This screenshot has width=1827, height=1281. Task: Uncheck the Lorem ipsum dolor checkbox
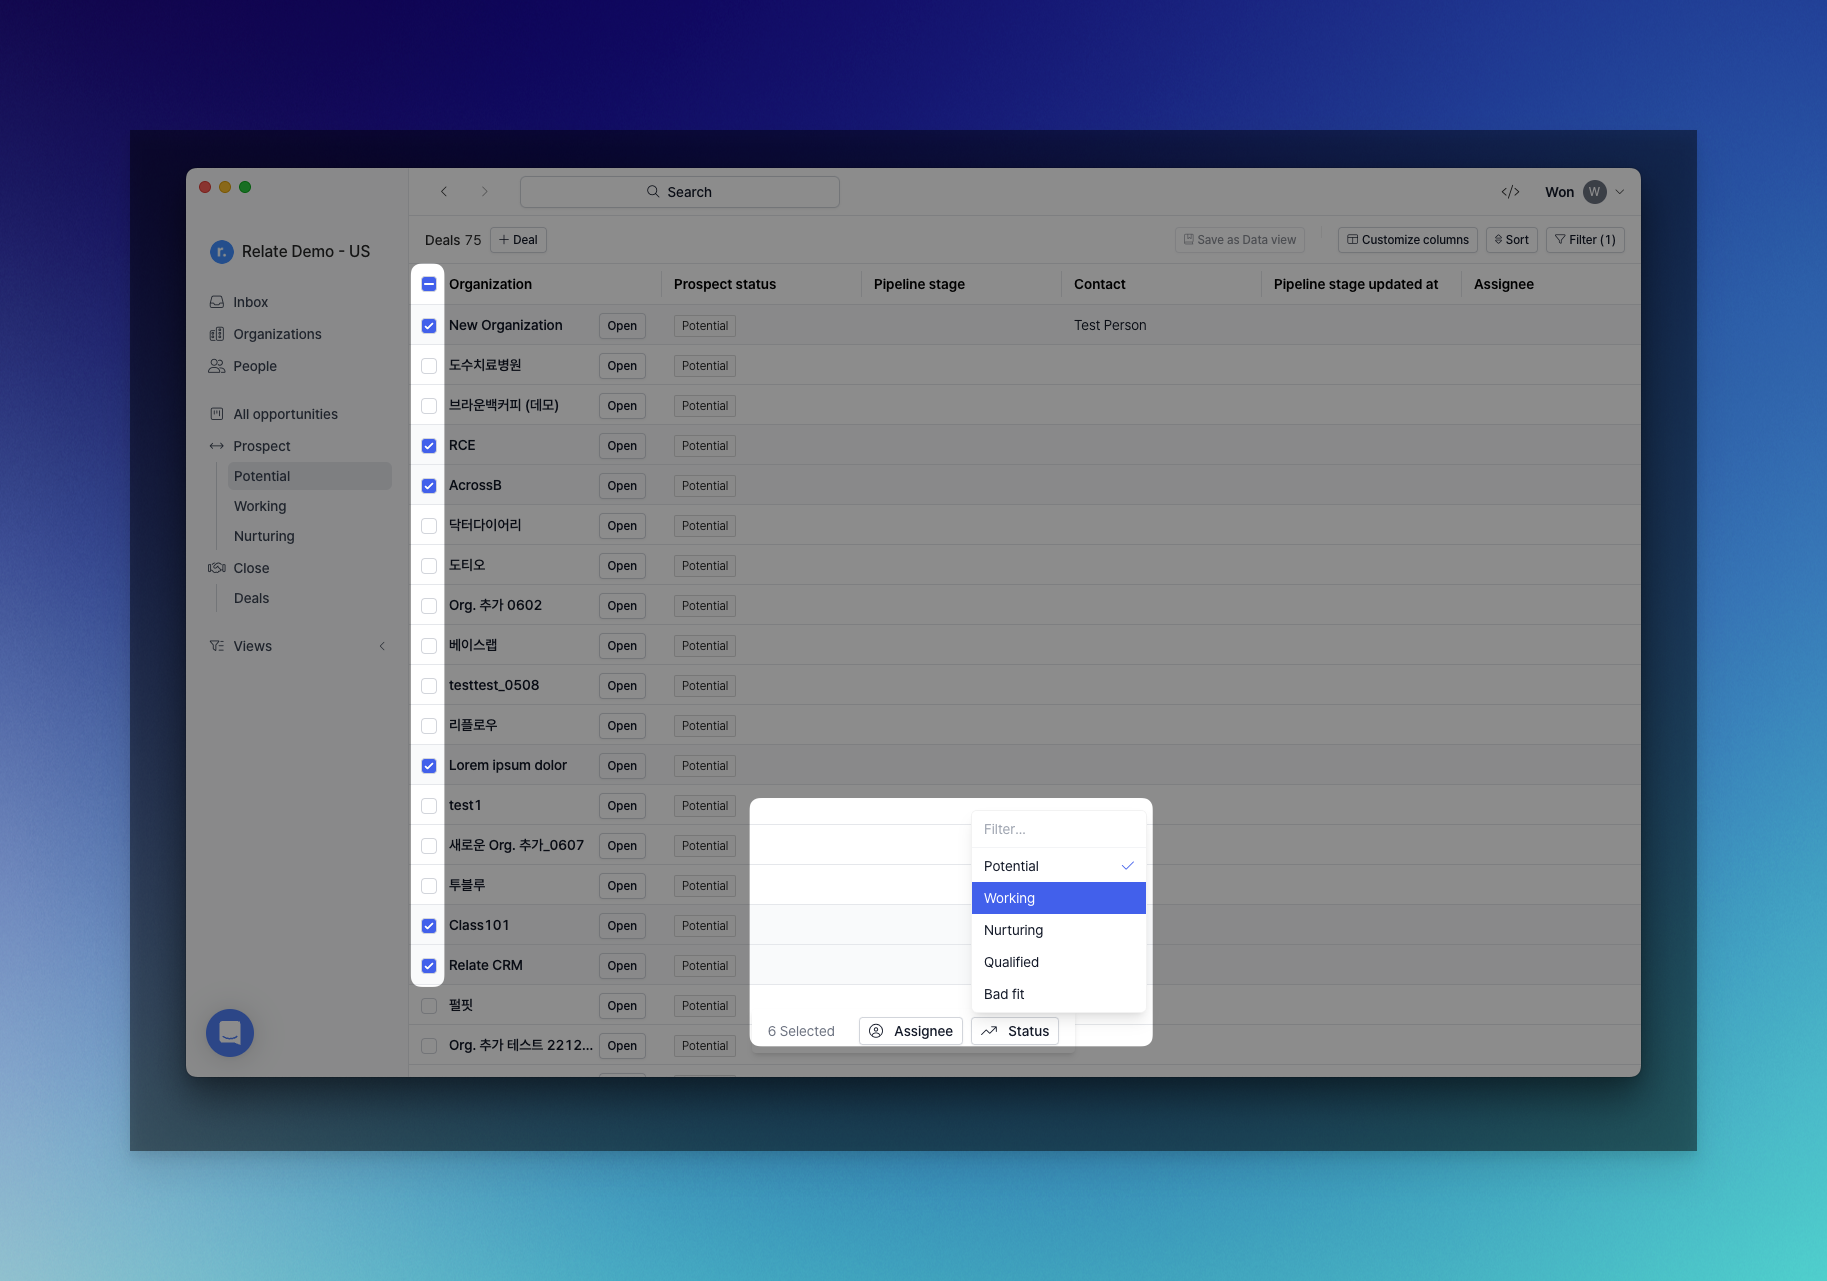point(429,766)
